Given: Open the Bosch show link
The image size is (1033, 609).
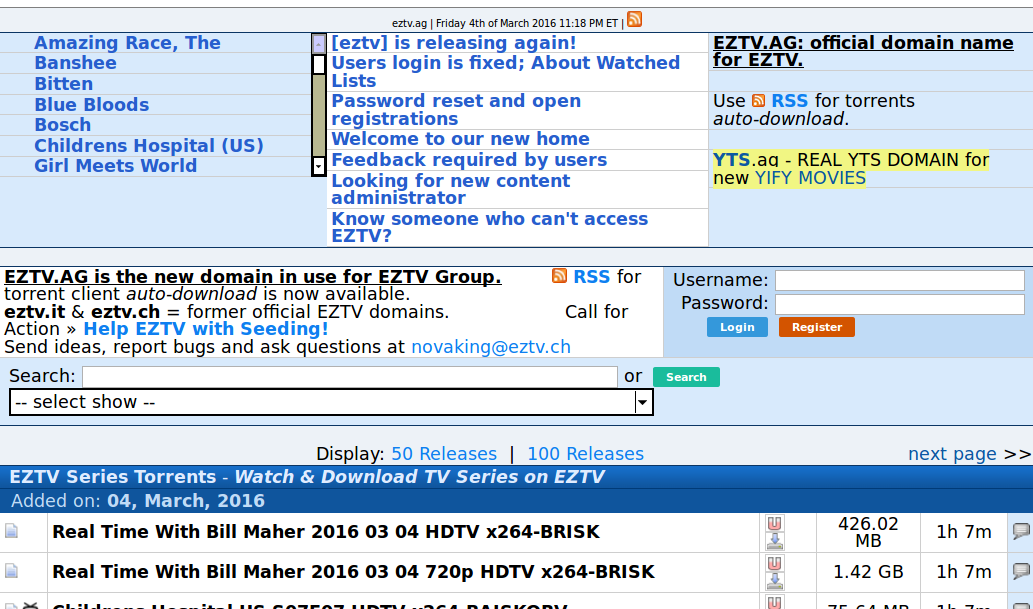Looking at the screenshot, I should pyautogui.click(x=63, y=125).
